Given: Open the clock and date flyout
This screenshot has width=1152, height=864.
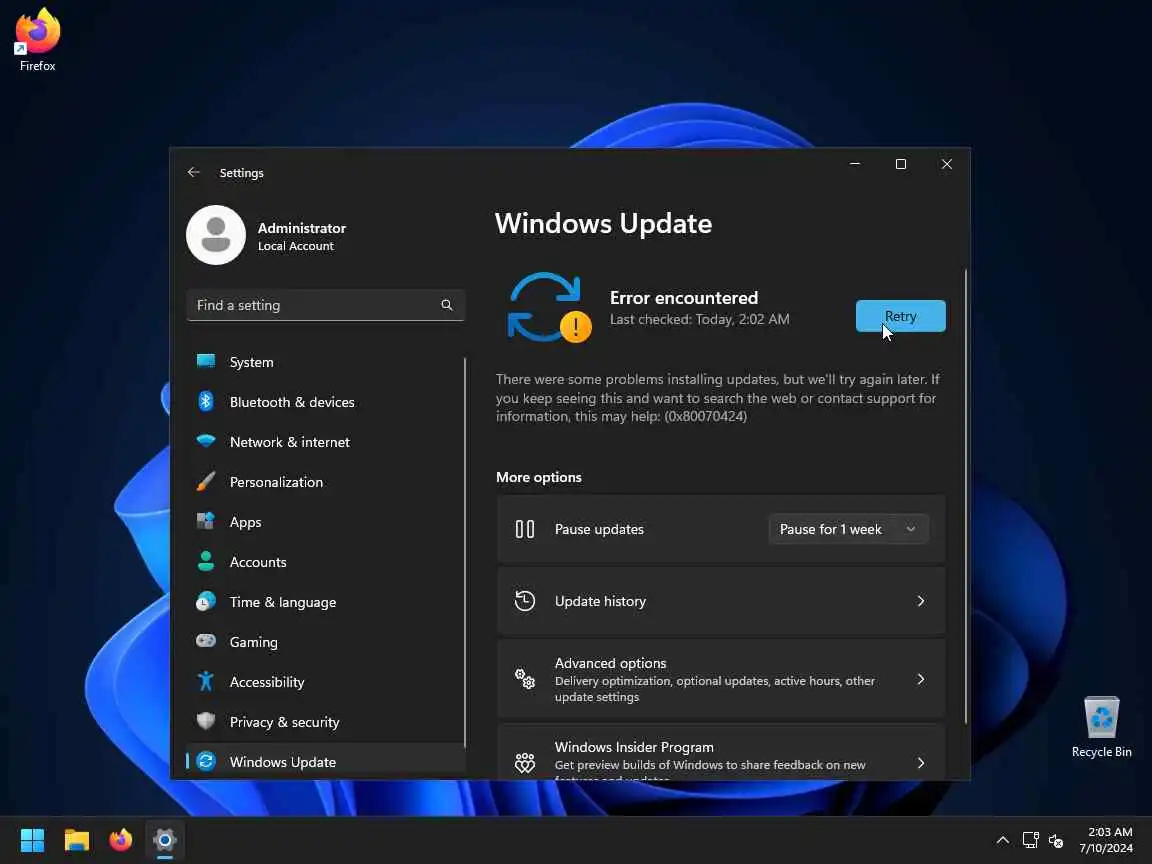Looking at the screenshot, I should [1106, 840].
